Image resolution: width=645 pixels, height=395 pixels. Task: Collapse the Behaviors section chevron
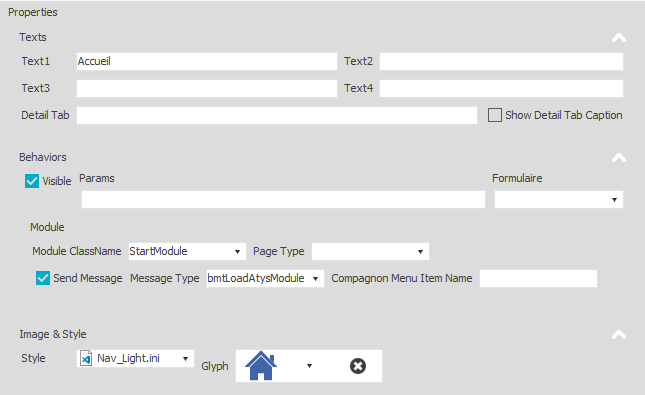pos(619,158)
